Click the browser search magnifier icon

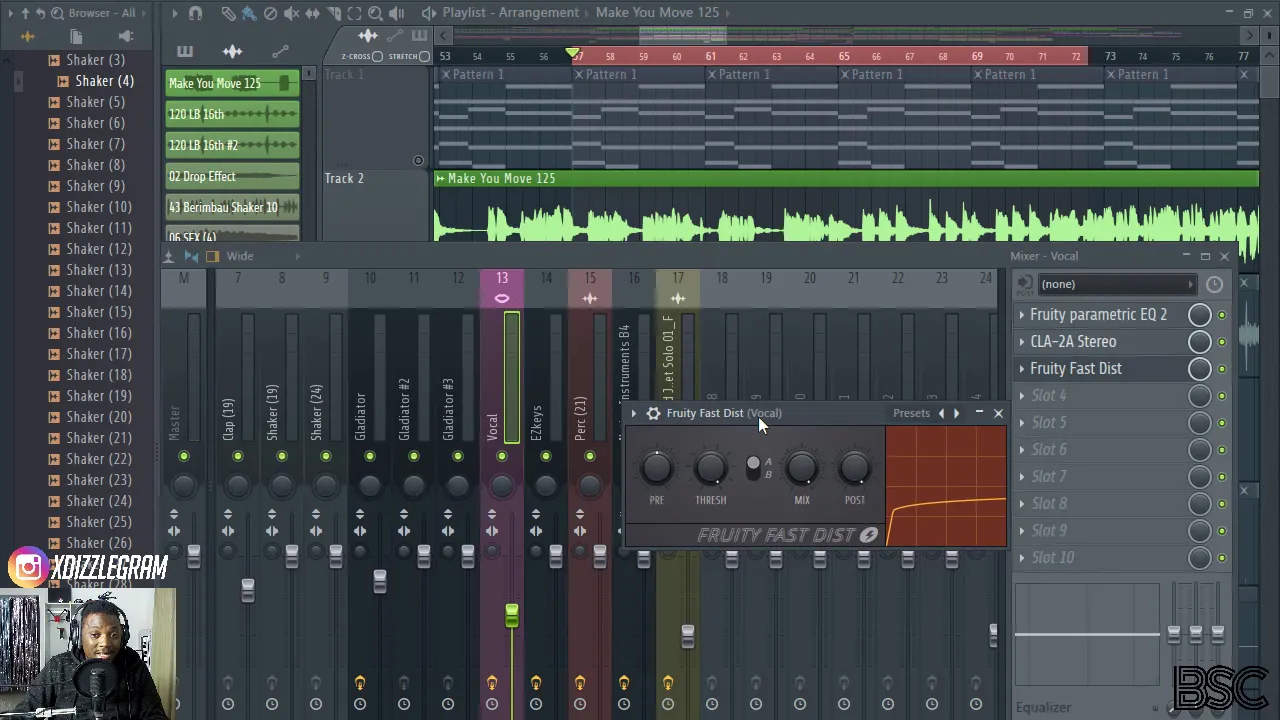coord(57,13)
